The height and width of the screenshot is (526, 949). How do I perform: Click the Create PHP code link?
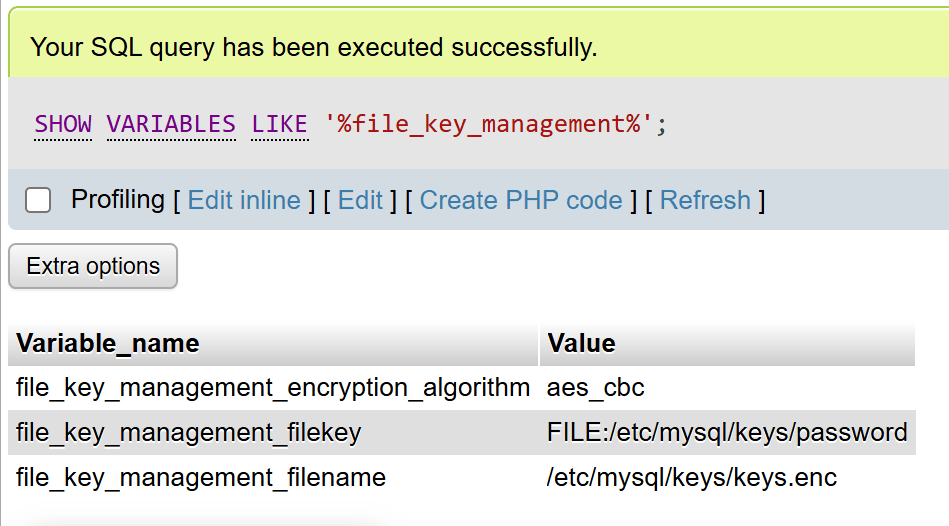521,200
